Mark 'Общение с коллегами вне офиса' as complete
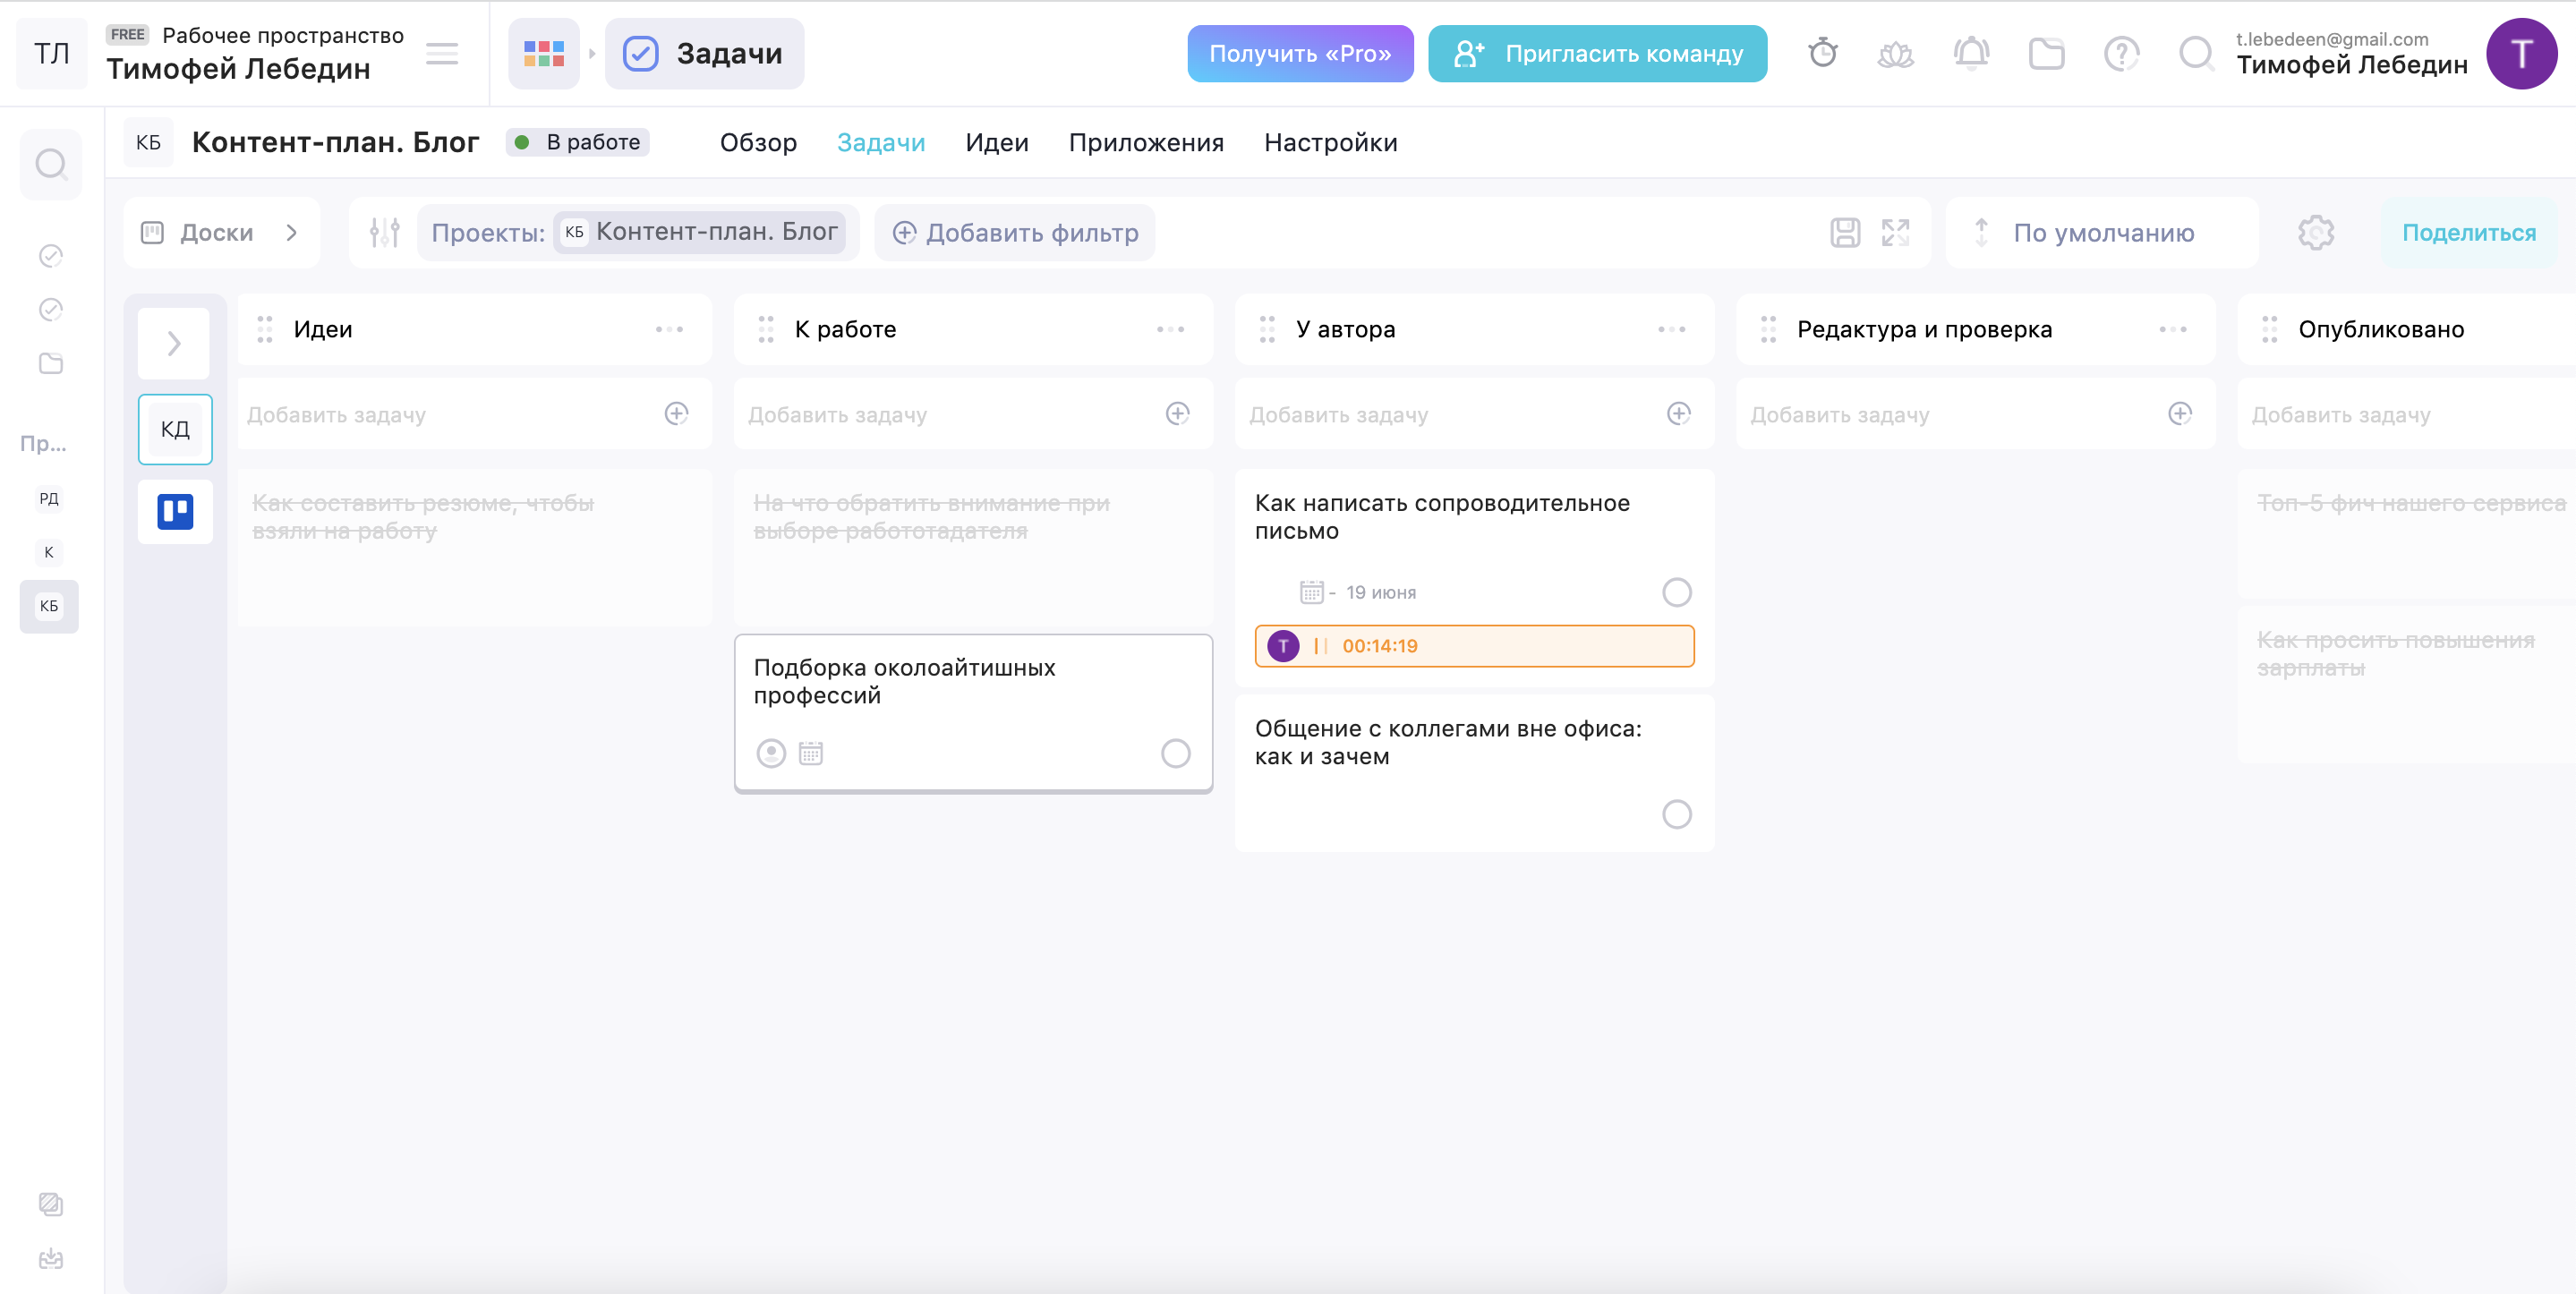 (x=1677, y=814)
